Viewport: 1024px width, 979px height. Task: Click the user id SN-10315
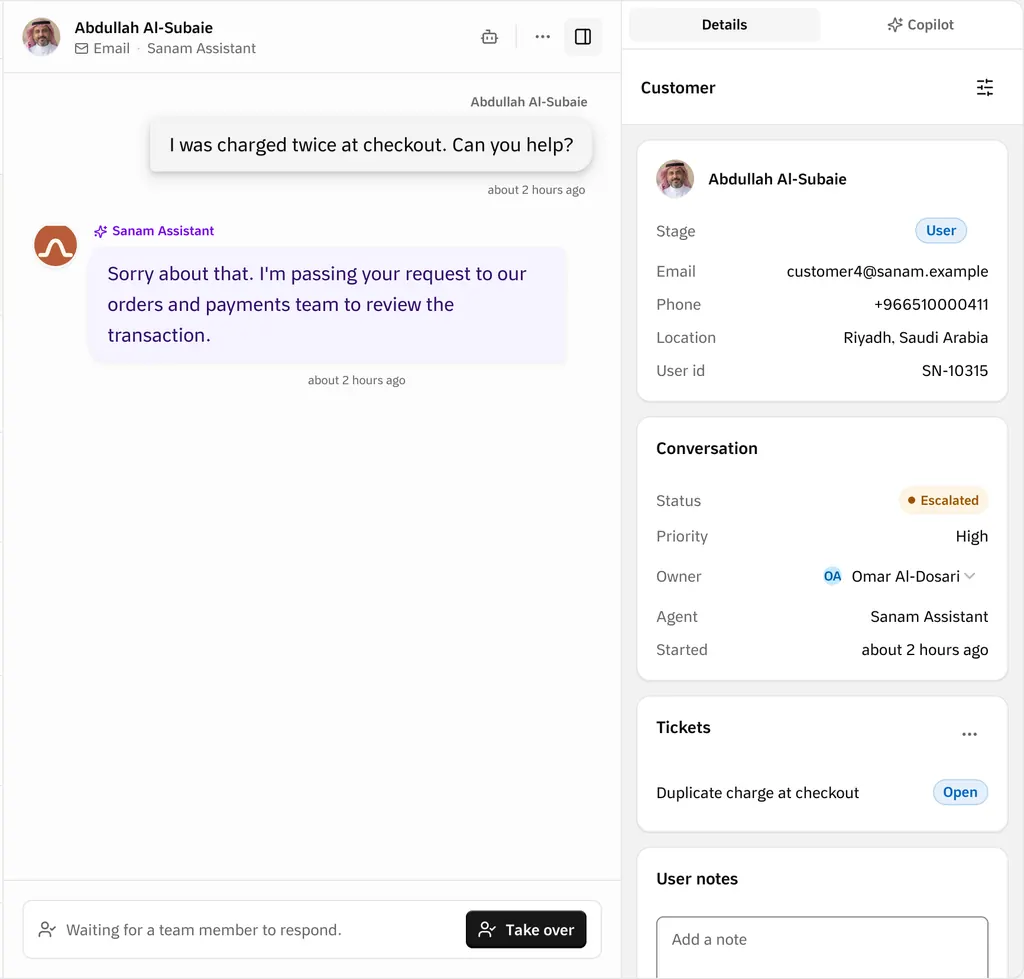point(955,371)
